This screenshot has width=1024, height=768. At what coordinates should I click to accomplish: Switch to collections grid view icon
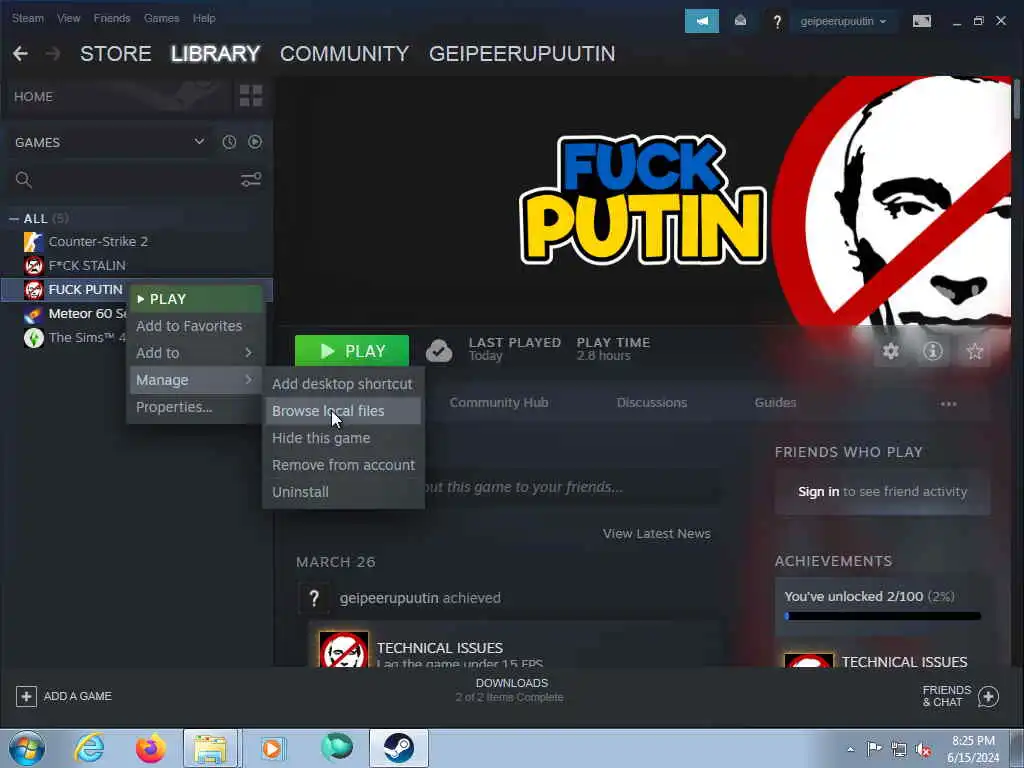(251, 96)
